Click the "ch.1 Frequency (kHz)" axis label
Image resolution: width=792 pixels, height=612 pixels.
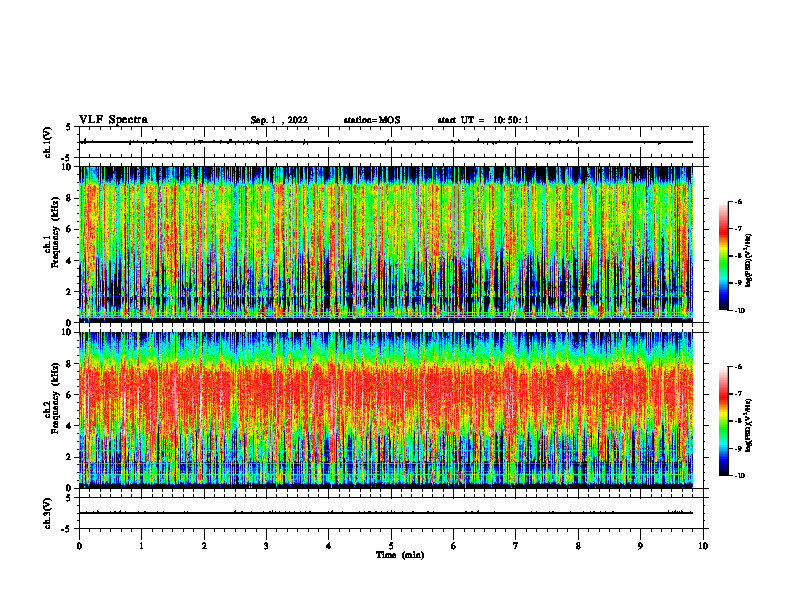click(52, 233)
